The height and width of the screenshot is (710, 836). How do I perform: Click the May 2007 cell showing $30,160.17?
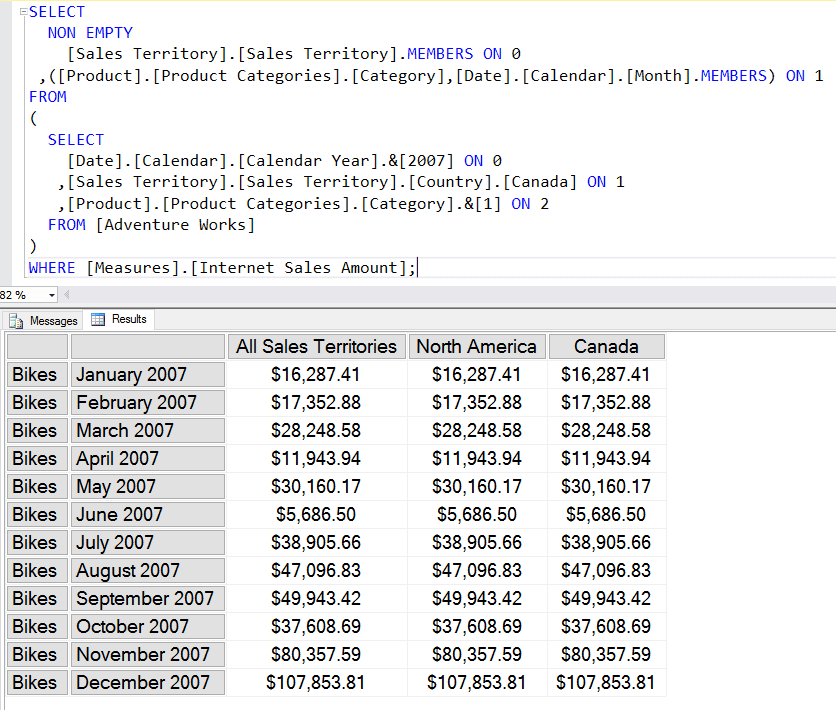coord(316,486)
